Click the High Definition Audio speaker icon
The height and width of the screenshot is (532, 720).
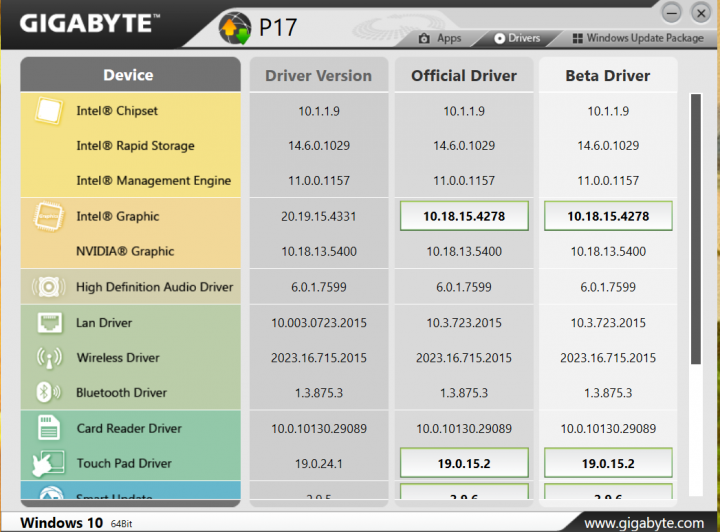coord(48,287)
